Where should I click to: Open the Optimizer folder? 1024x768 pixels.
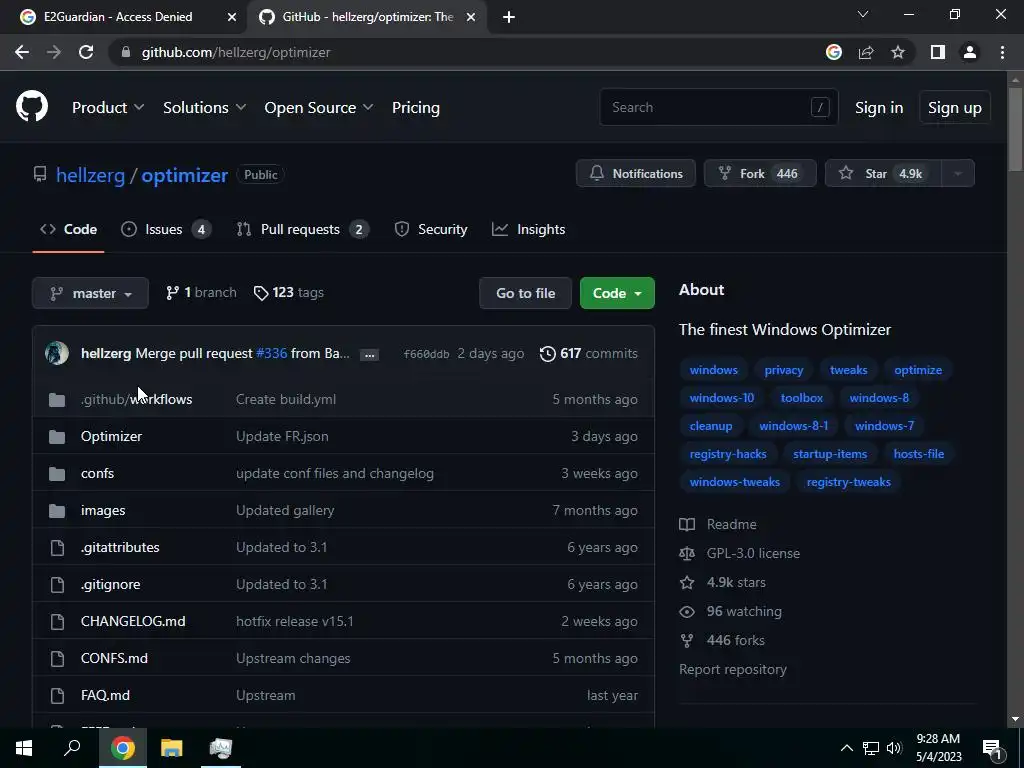(x=111, y=436)
